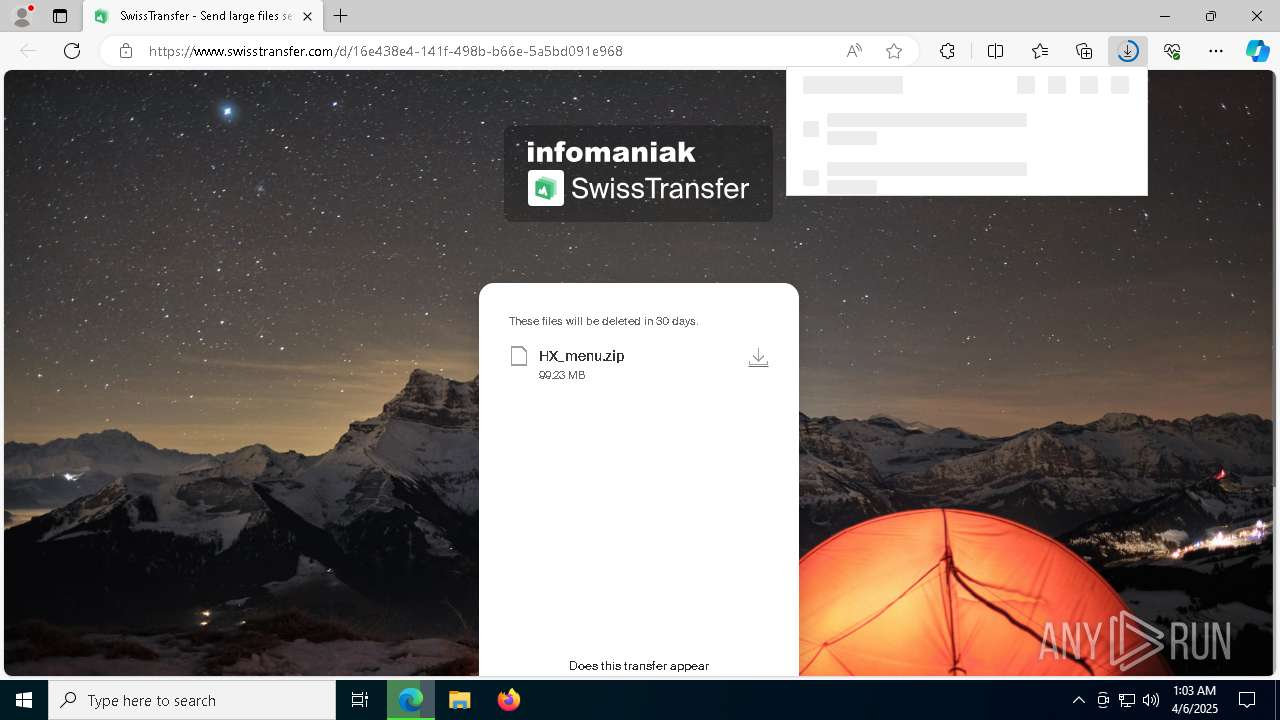
Task: Launch Firefox from taskbar
Action: (508, 700)
